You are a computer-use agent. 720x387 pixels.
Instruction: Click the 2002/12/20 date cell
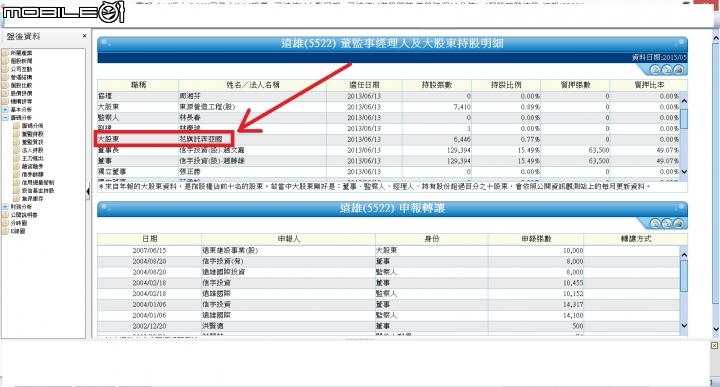tap(149, 326)
